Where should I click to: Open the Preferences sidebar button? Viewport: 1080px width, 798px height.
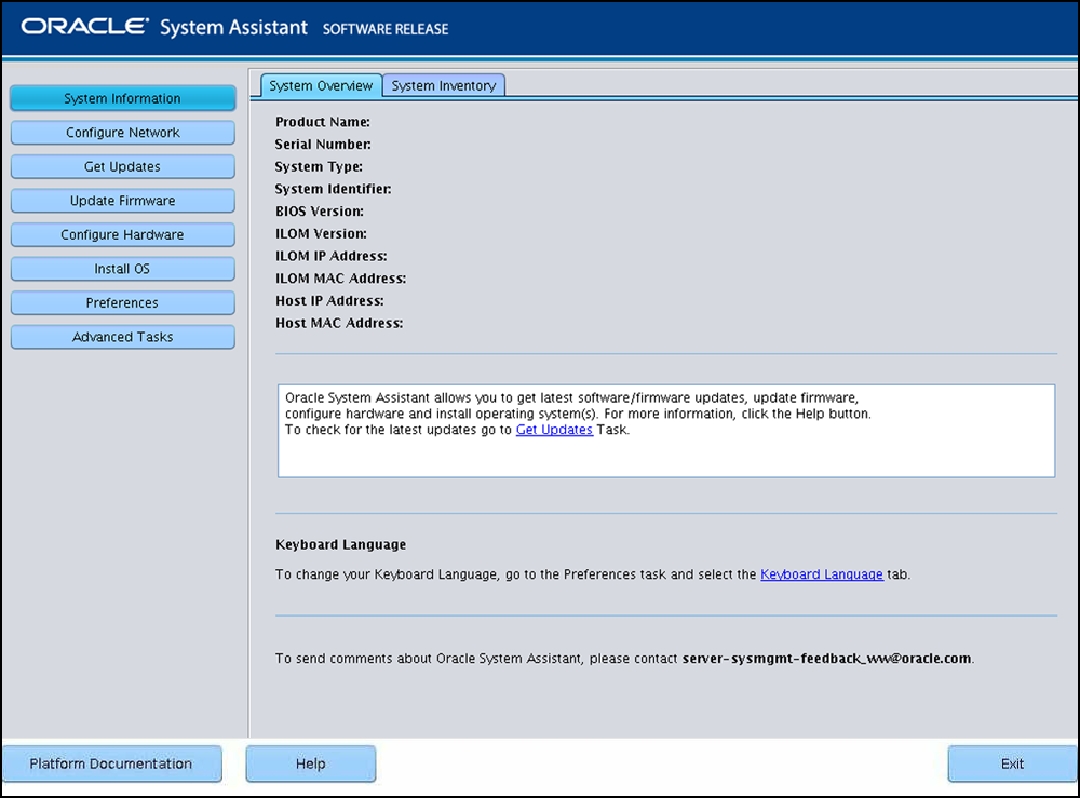click(x=123, y=303)
